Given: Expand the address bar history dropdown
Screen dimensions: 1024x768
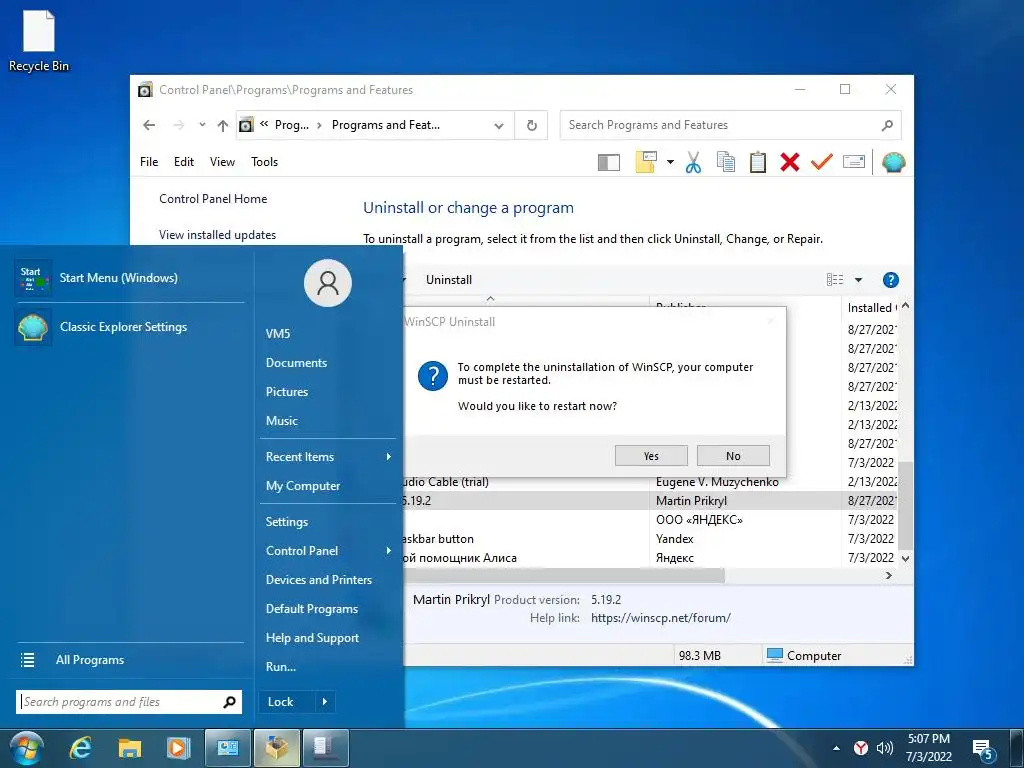Looking at the screenshot, I should pos(499,125).
